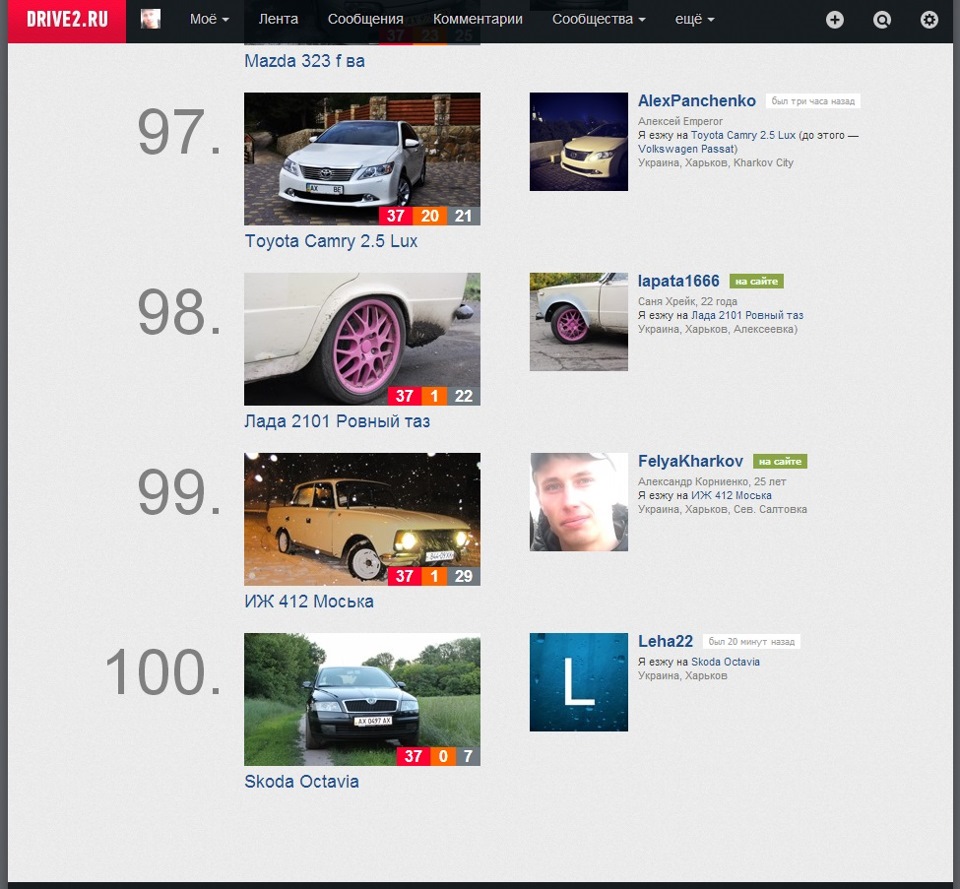The height and width of the screenshot is (889, 960).
Task: Click the gray 21 badge on Toyota Camry
Action: [463, 216]
